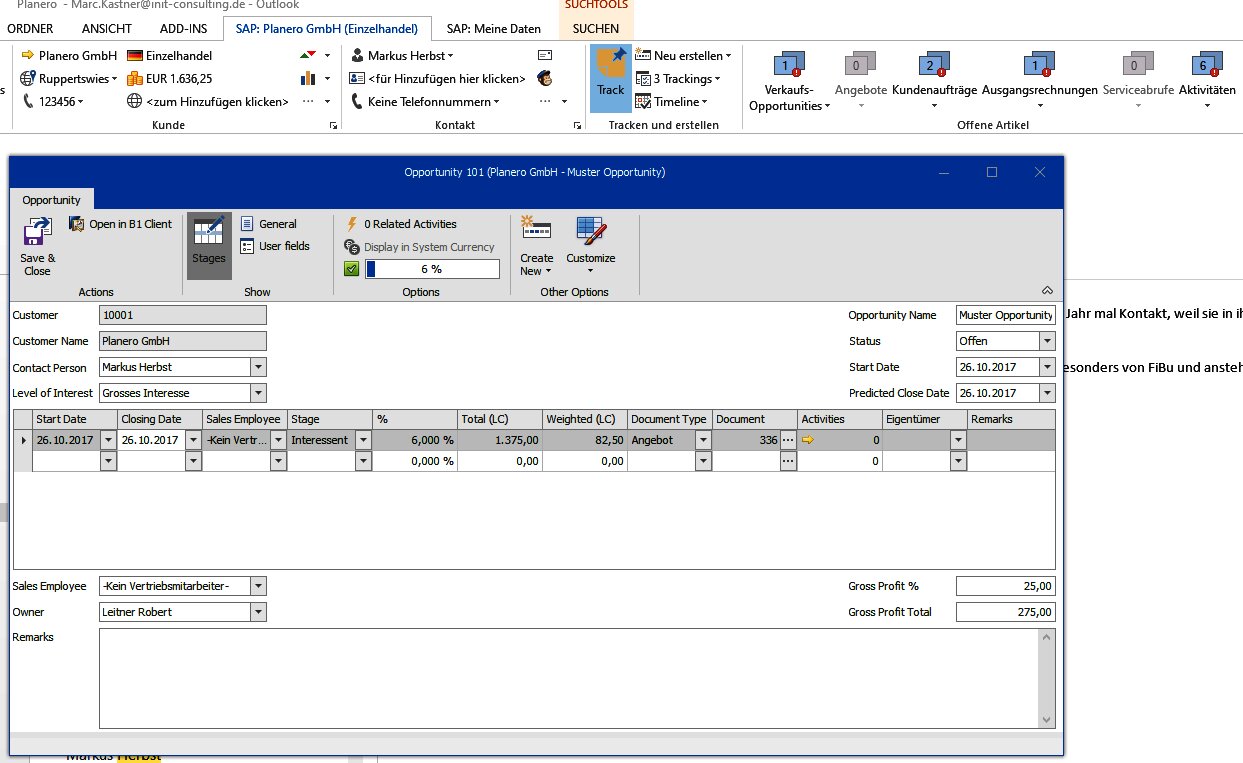The height and width of the screenshot is (763, 1243).
Task: Open Verkaufs-Opportunities open items icon
Action: click(784, 67)
